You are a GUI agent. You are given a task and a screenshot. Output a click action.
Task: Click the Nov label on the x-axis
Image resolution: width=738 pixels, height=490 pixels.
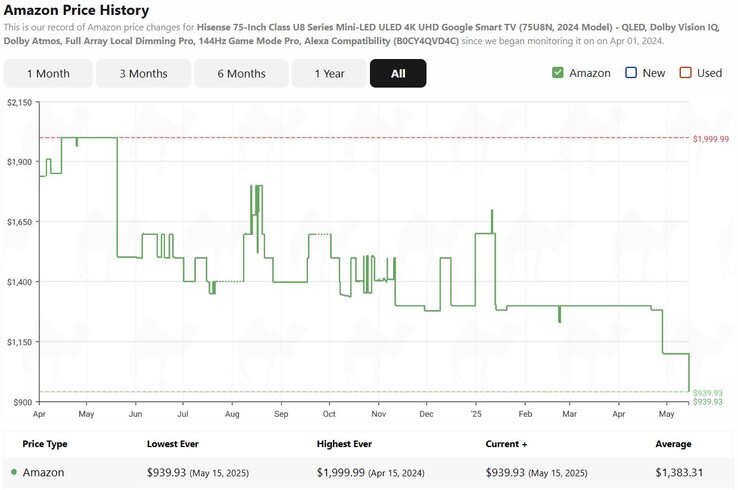(x=378, y=414)
